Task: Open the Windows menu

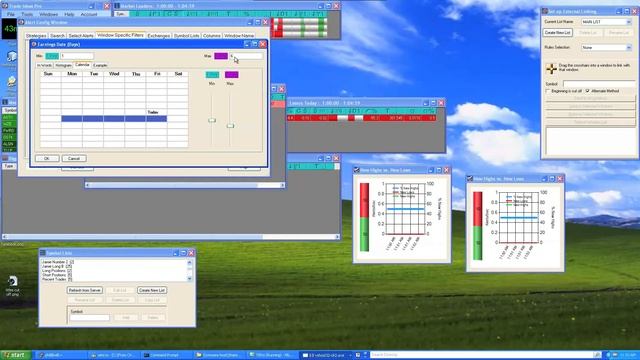Action: coord(48,14)
